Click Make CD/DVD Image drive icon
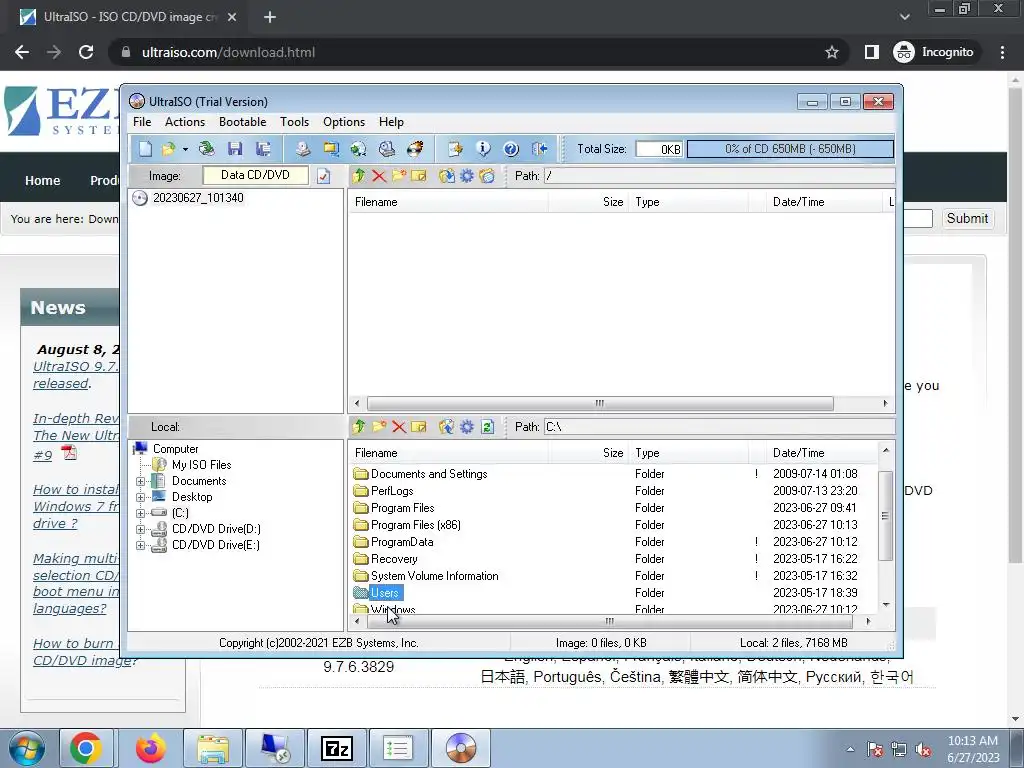 pyautogui.click(x=302, y=149)
